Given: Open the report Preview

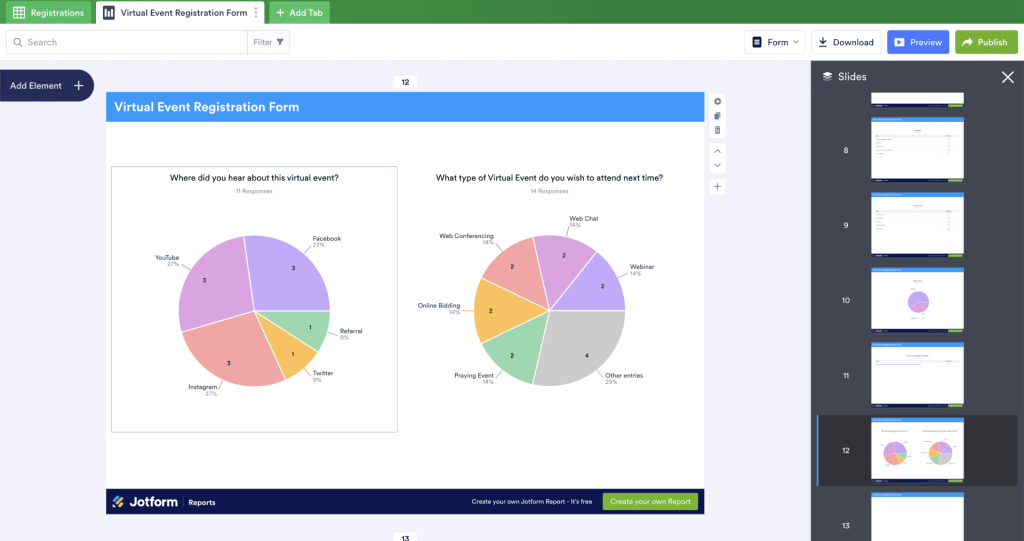Looking at the screenshot, I should click(918, 42).
